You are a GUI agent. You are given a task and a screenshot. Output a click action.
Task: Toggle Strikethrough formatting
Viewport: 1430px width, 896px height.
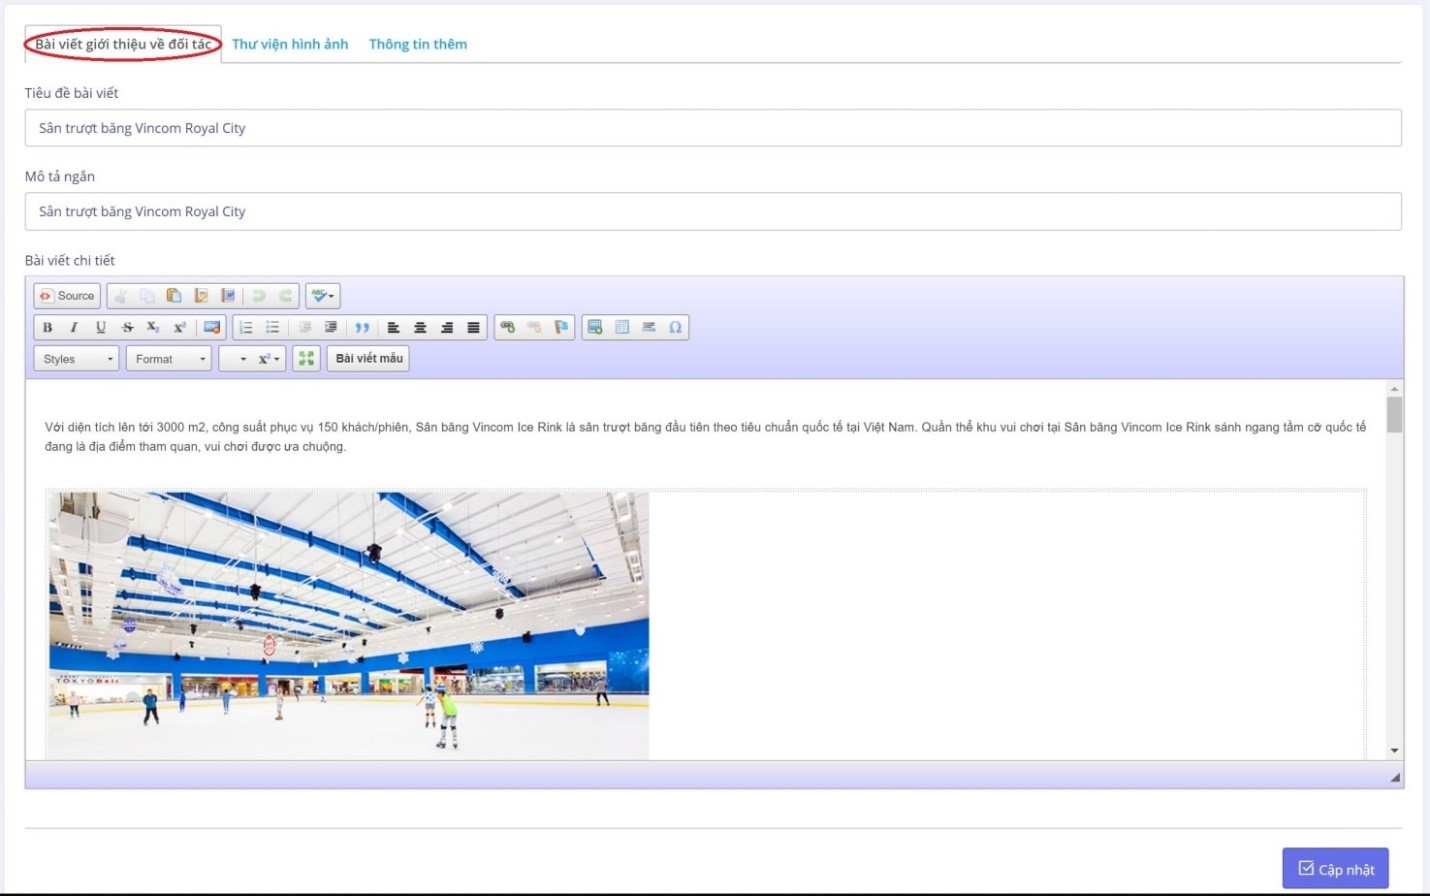pyautogui.click(x=128, y=328)
